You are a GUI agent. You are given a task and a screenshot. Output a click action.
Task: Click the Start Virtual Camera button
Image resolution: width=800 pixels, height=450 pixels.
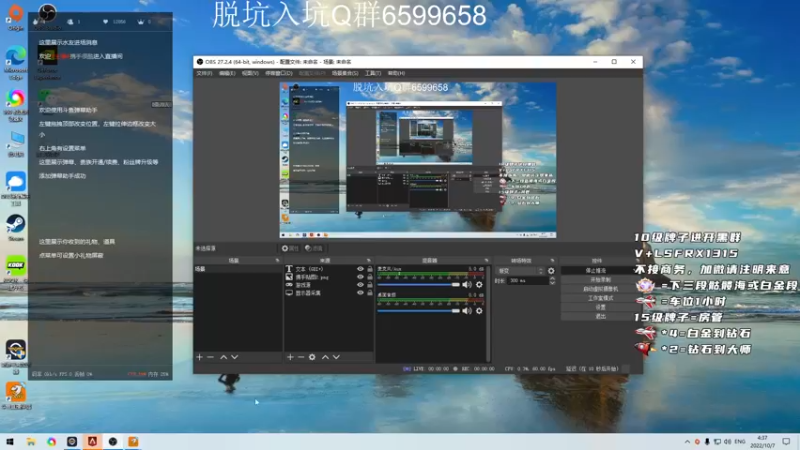click(x=596, y=289)
